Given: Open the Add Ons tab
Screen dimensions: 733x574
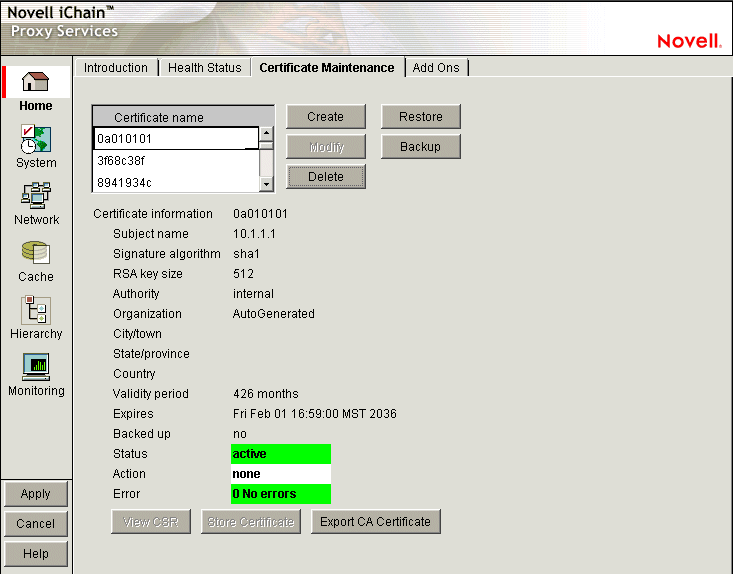Looking at the screenshot, I should pos(436,68).
